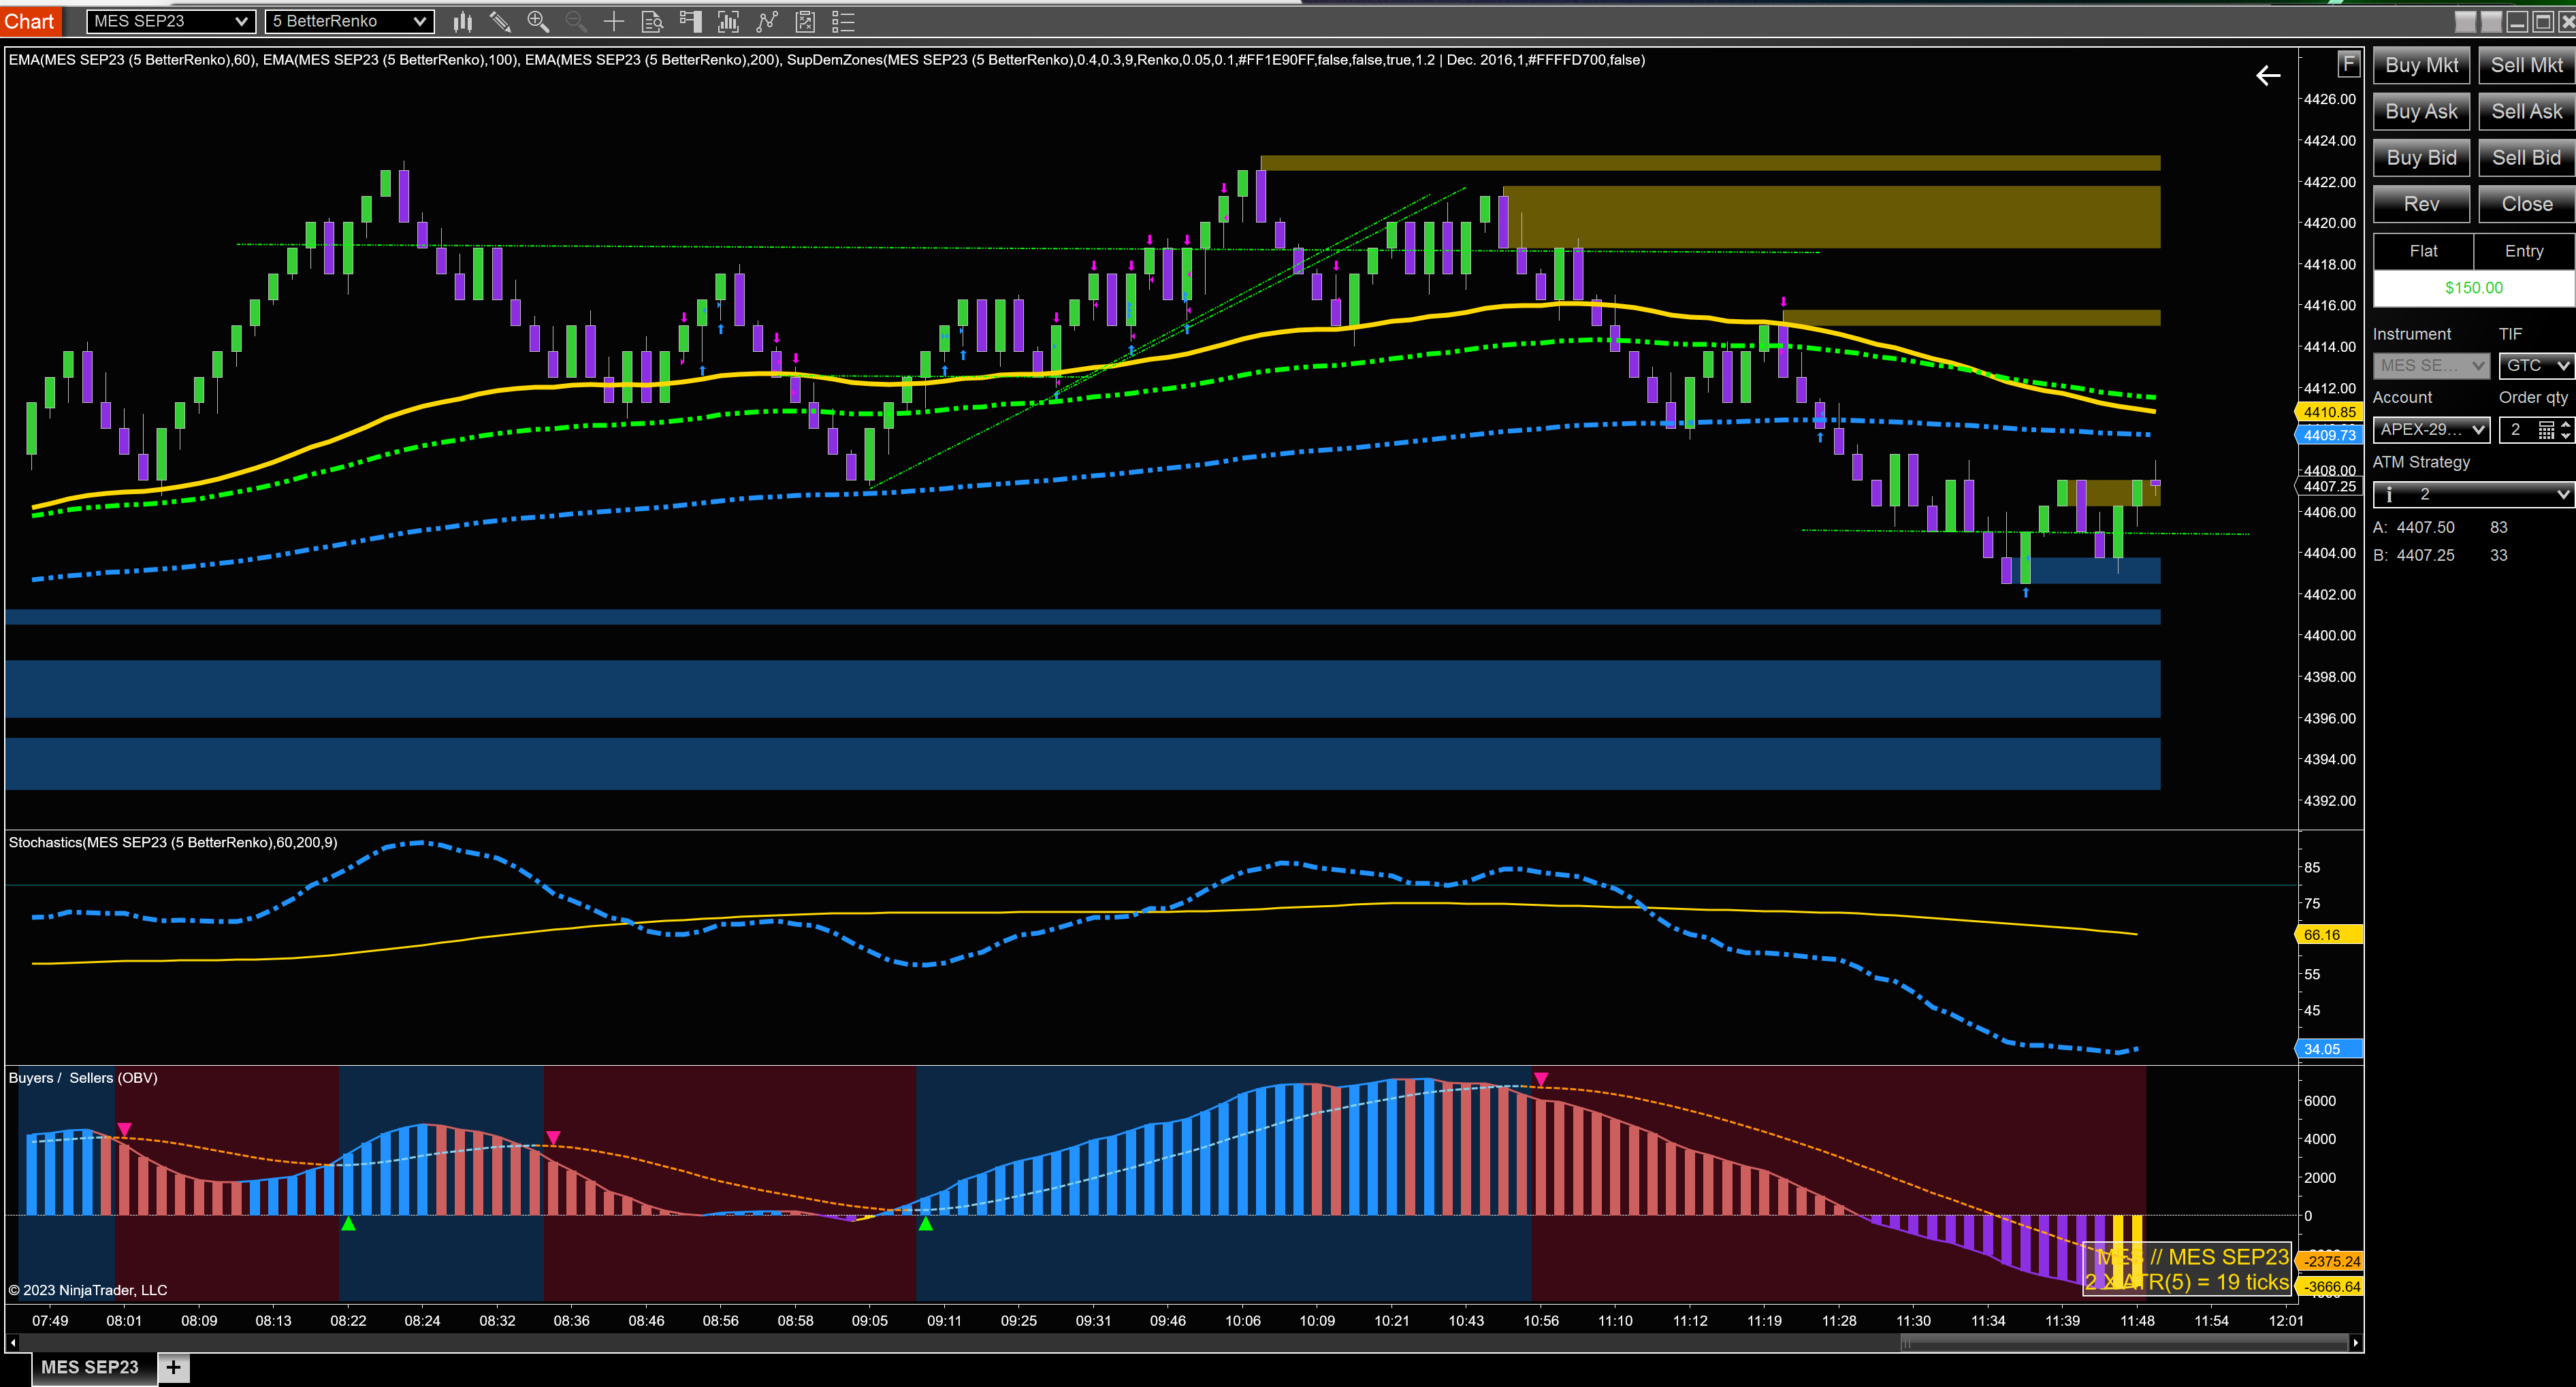Minimize the chart window

[2517, 21]
